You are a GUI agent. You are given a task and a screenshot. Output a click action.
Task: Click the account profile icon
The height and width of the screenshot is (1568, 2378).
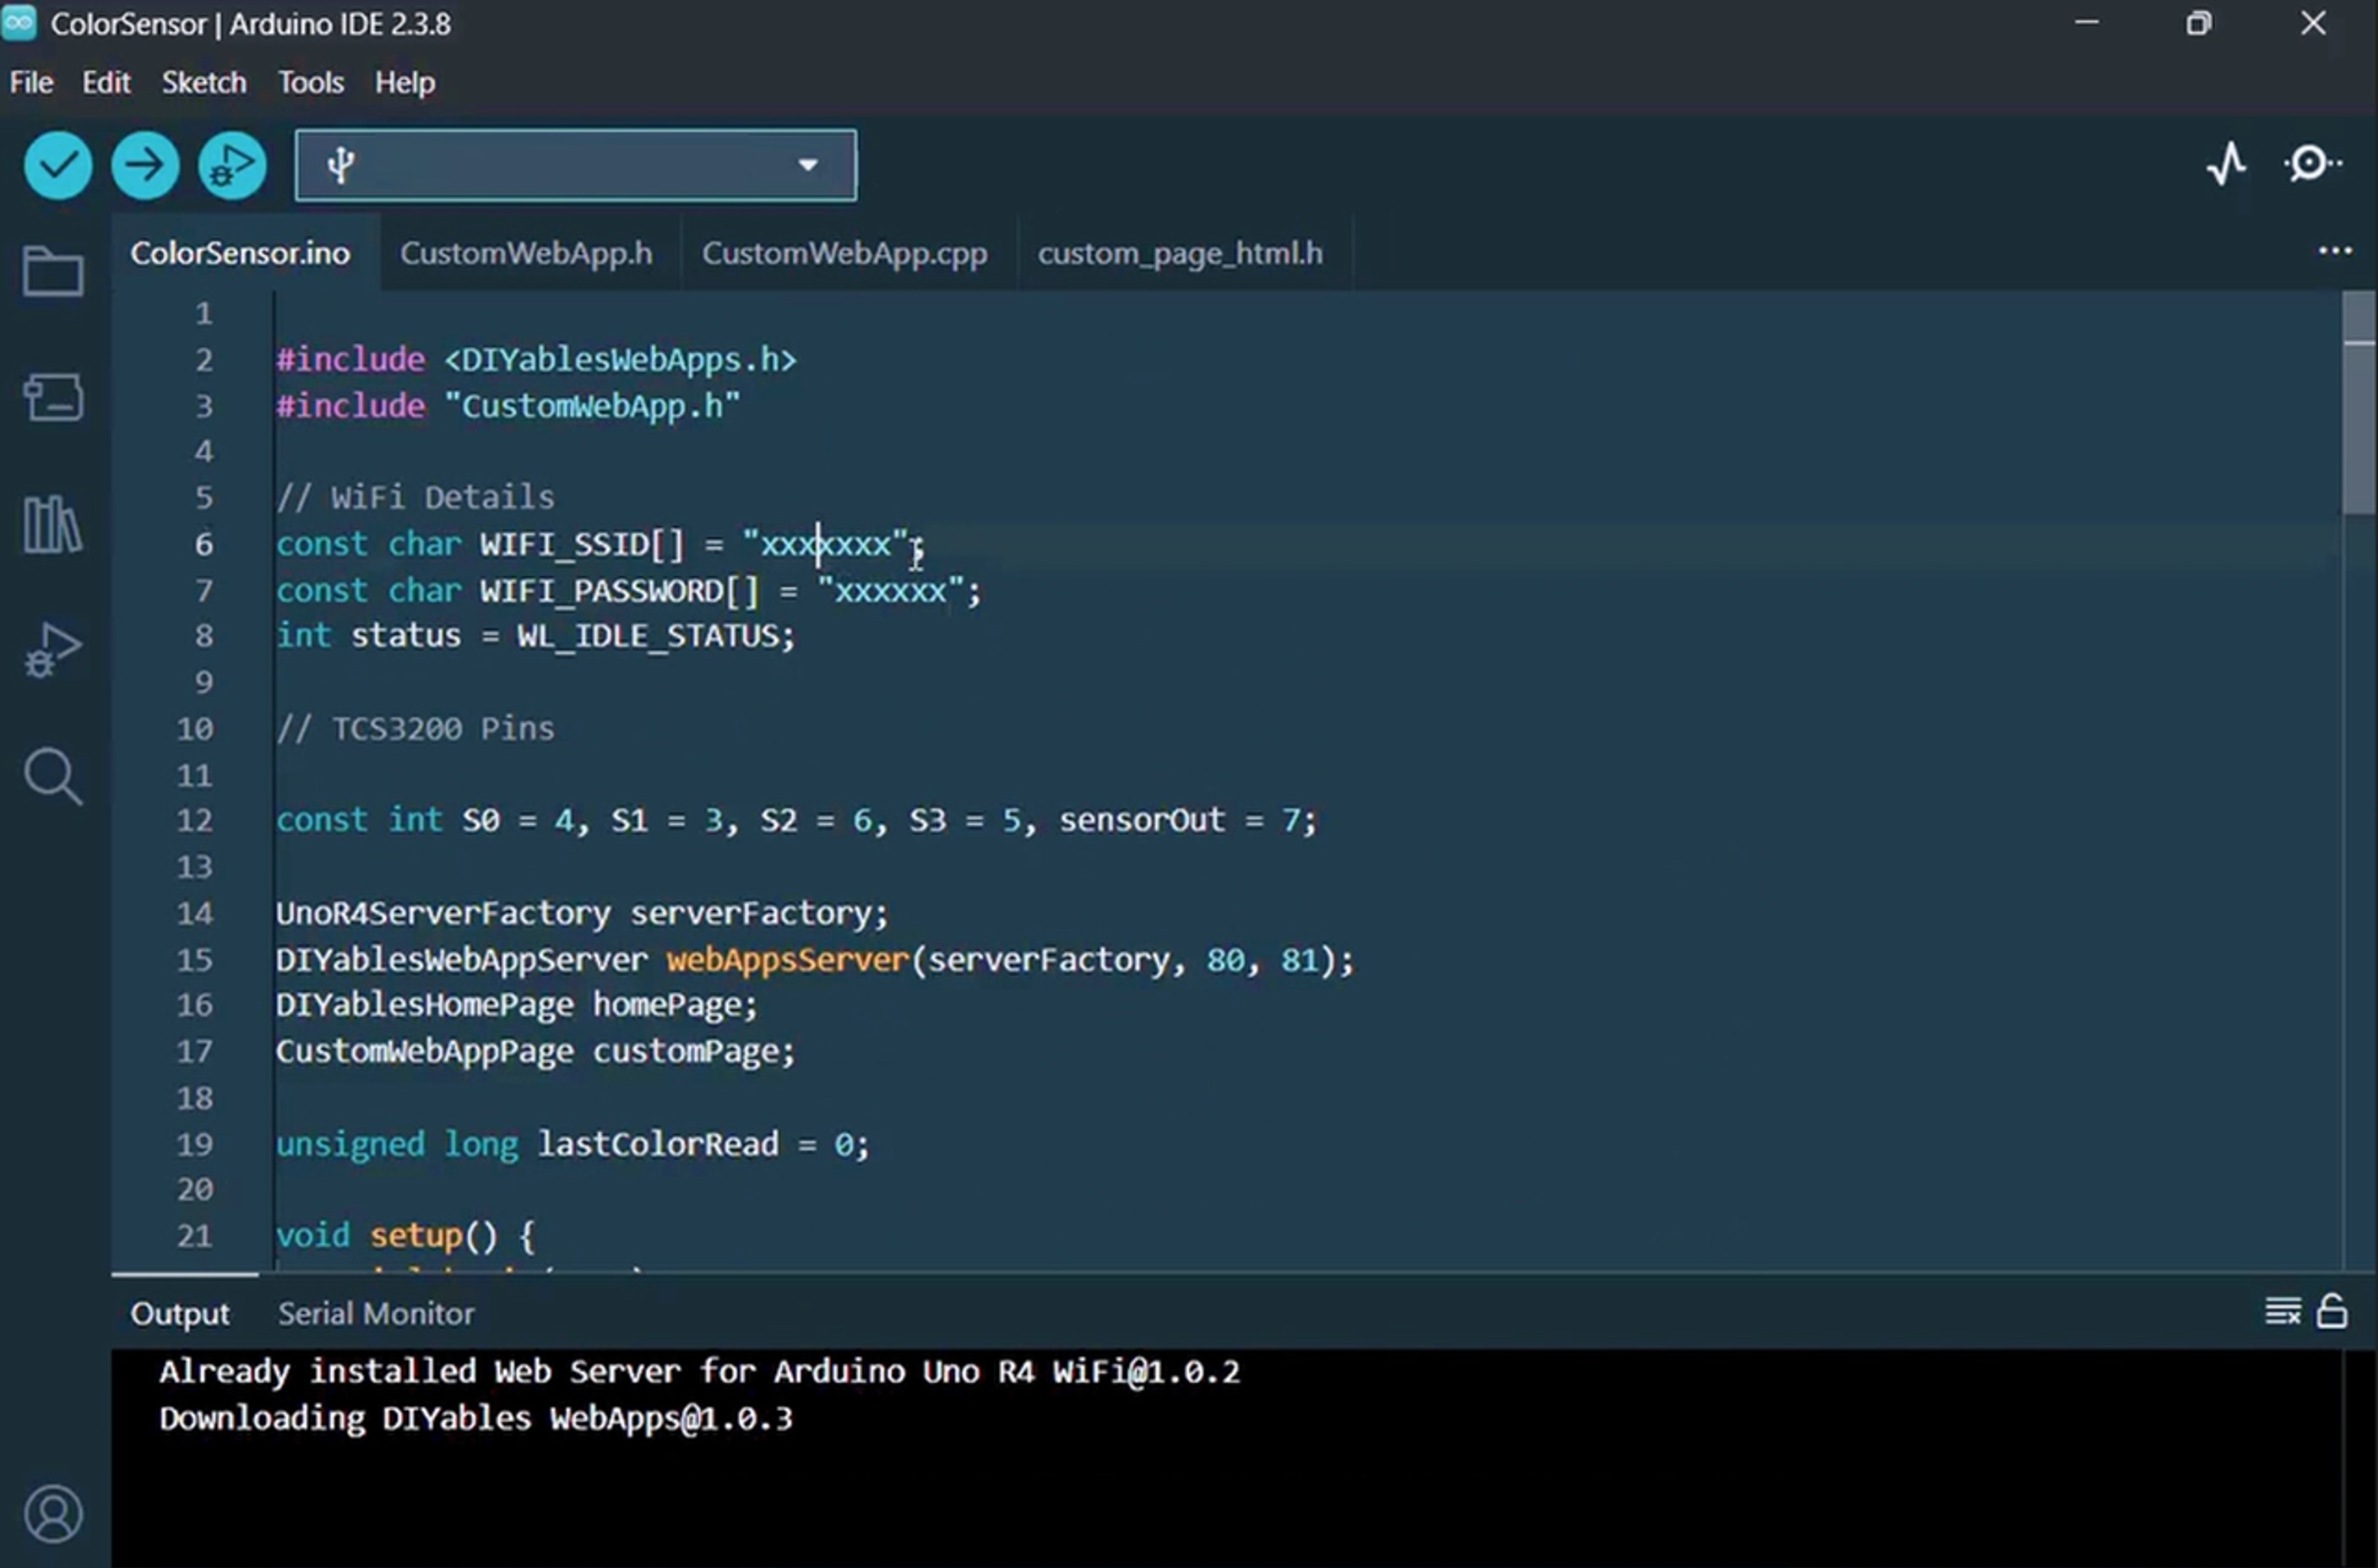(x=53, y=1513)
